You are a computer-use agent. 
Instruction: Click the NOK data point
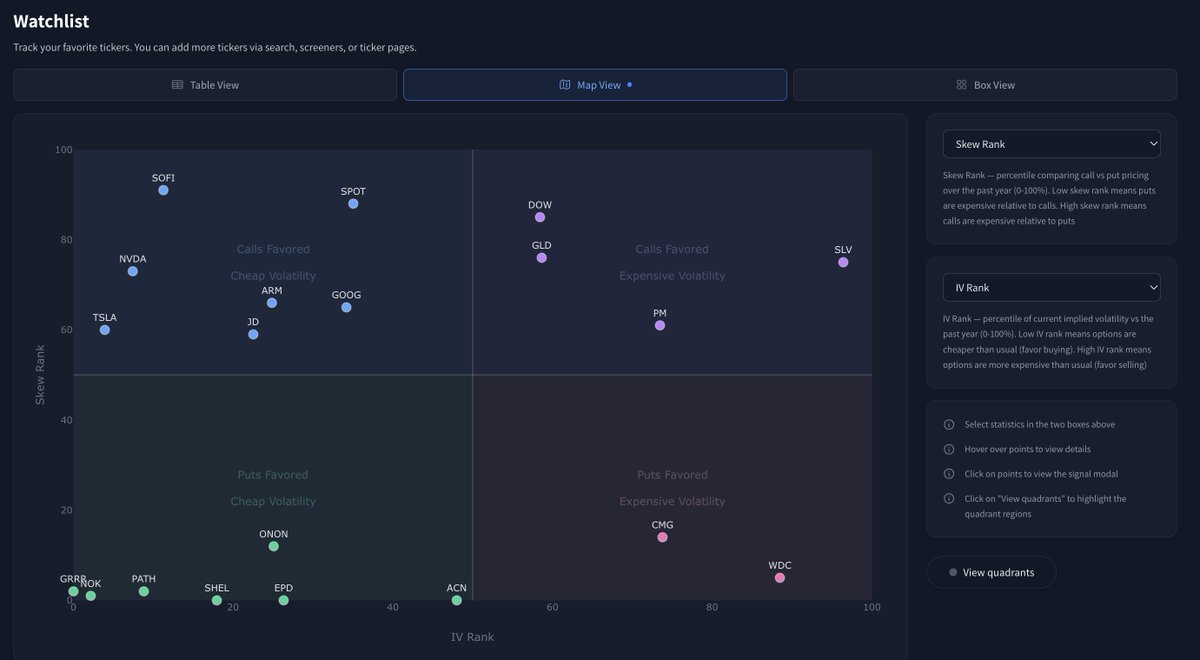point(90,596)
